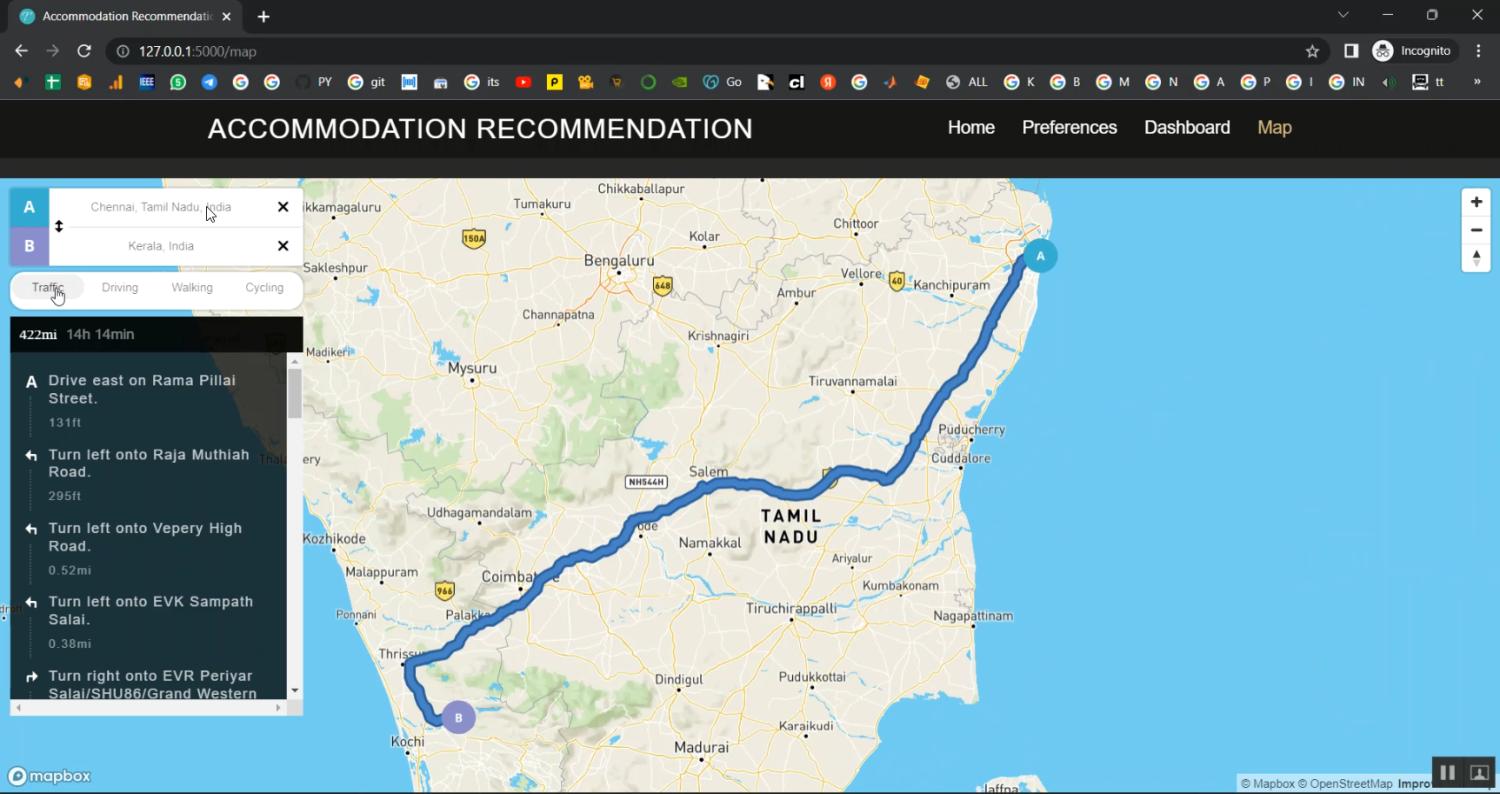Reset map bearing with compass button
Screen dimensions: 1500x794
1476,258
